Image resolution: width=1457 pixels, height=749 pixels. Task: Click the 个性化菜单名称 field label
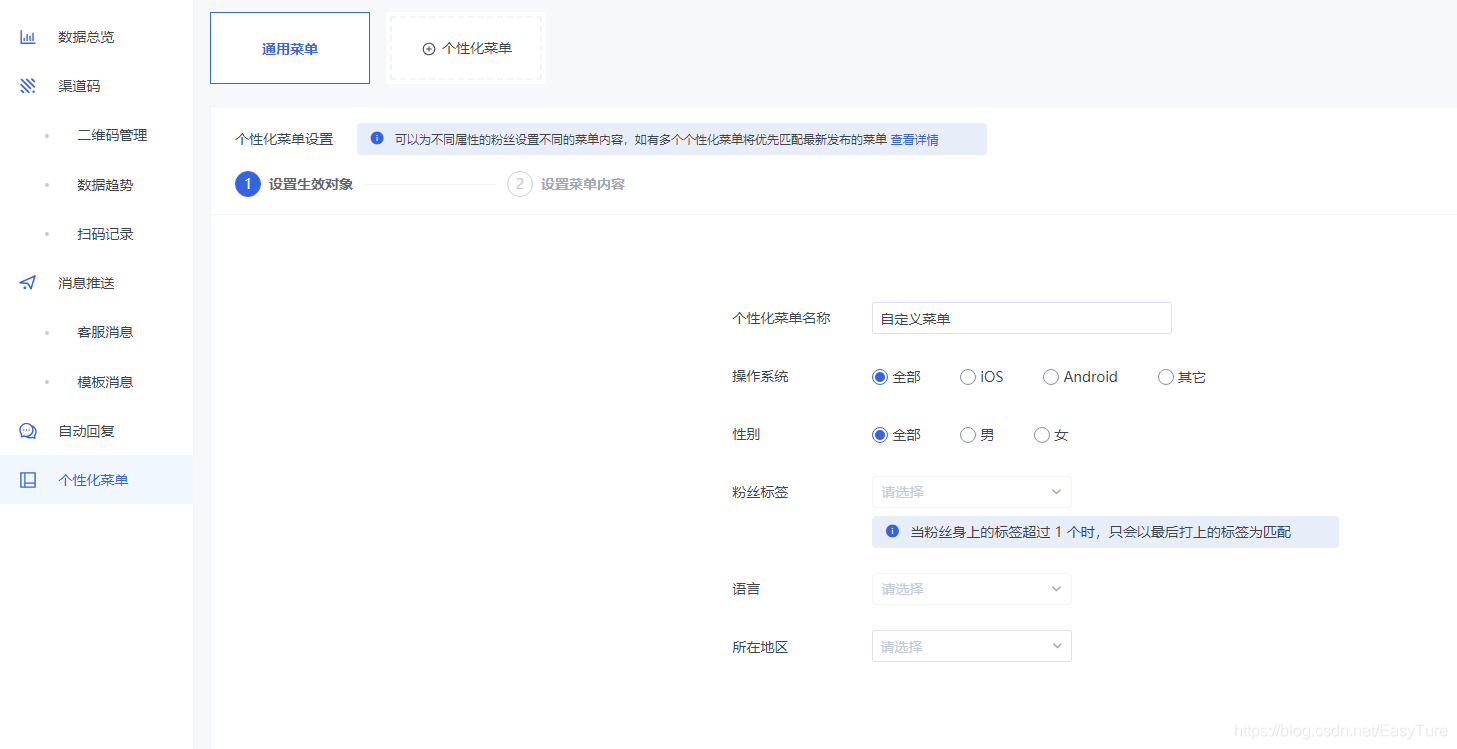click(781, 318)
